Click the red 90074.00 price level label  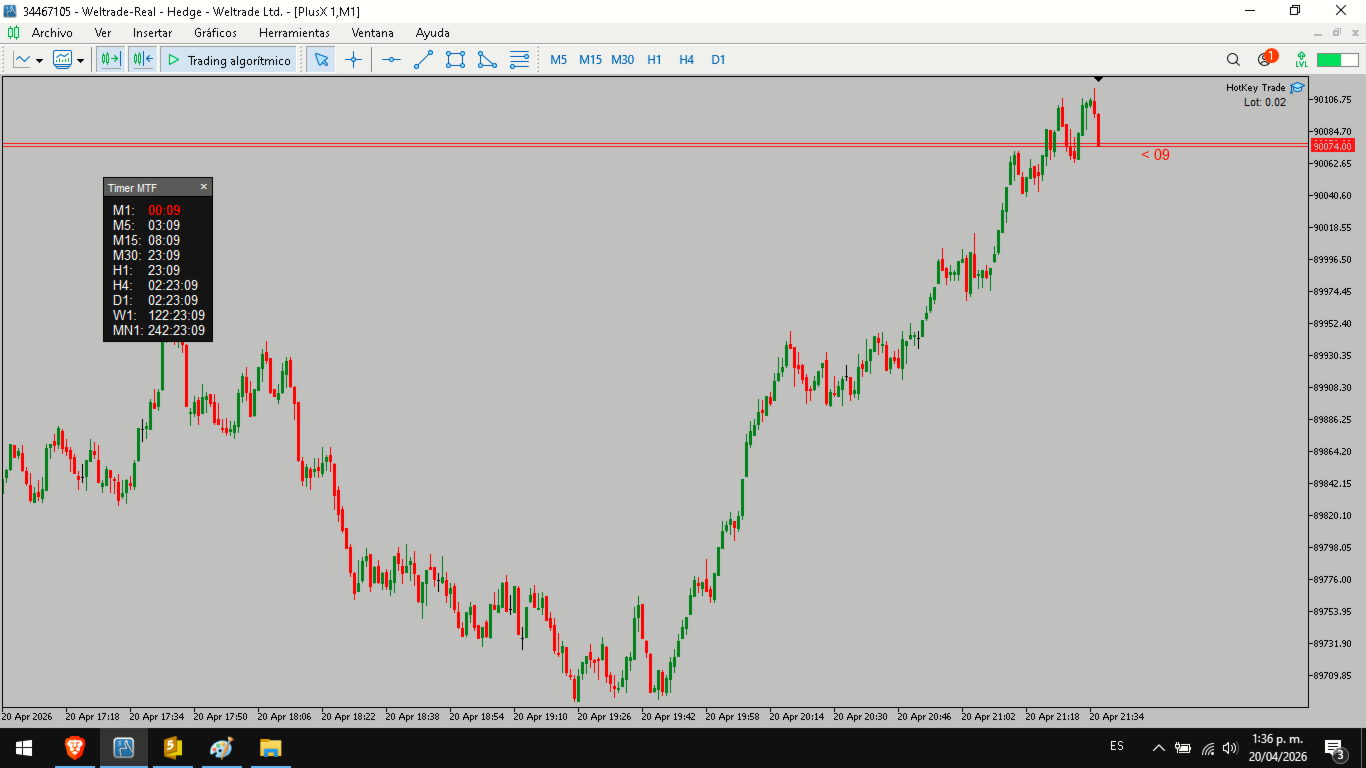tap(1332, 146)
